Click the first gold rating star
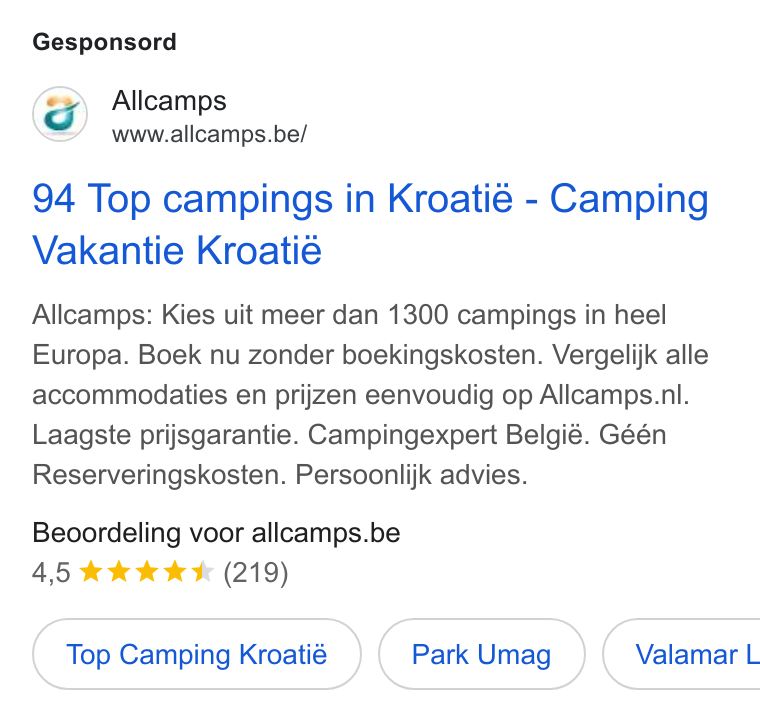760x722 pixels. point(90,571)
